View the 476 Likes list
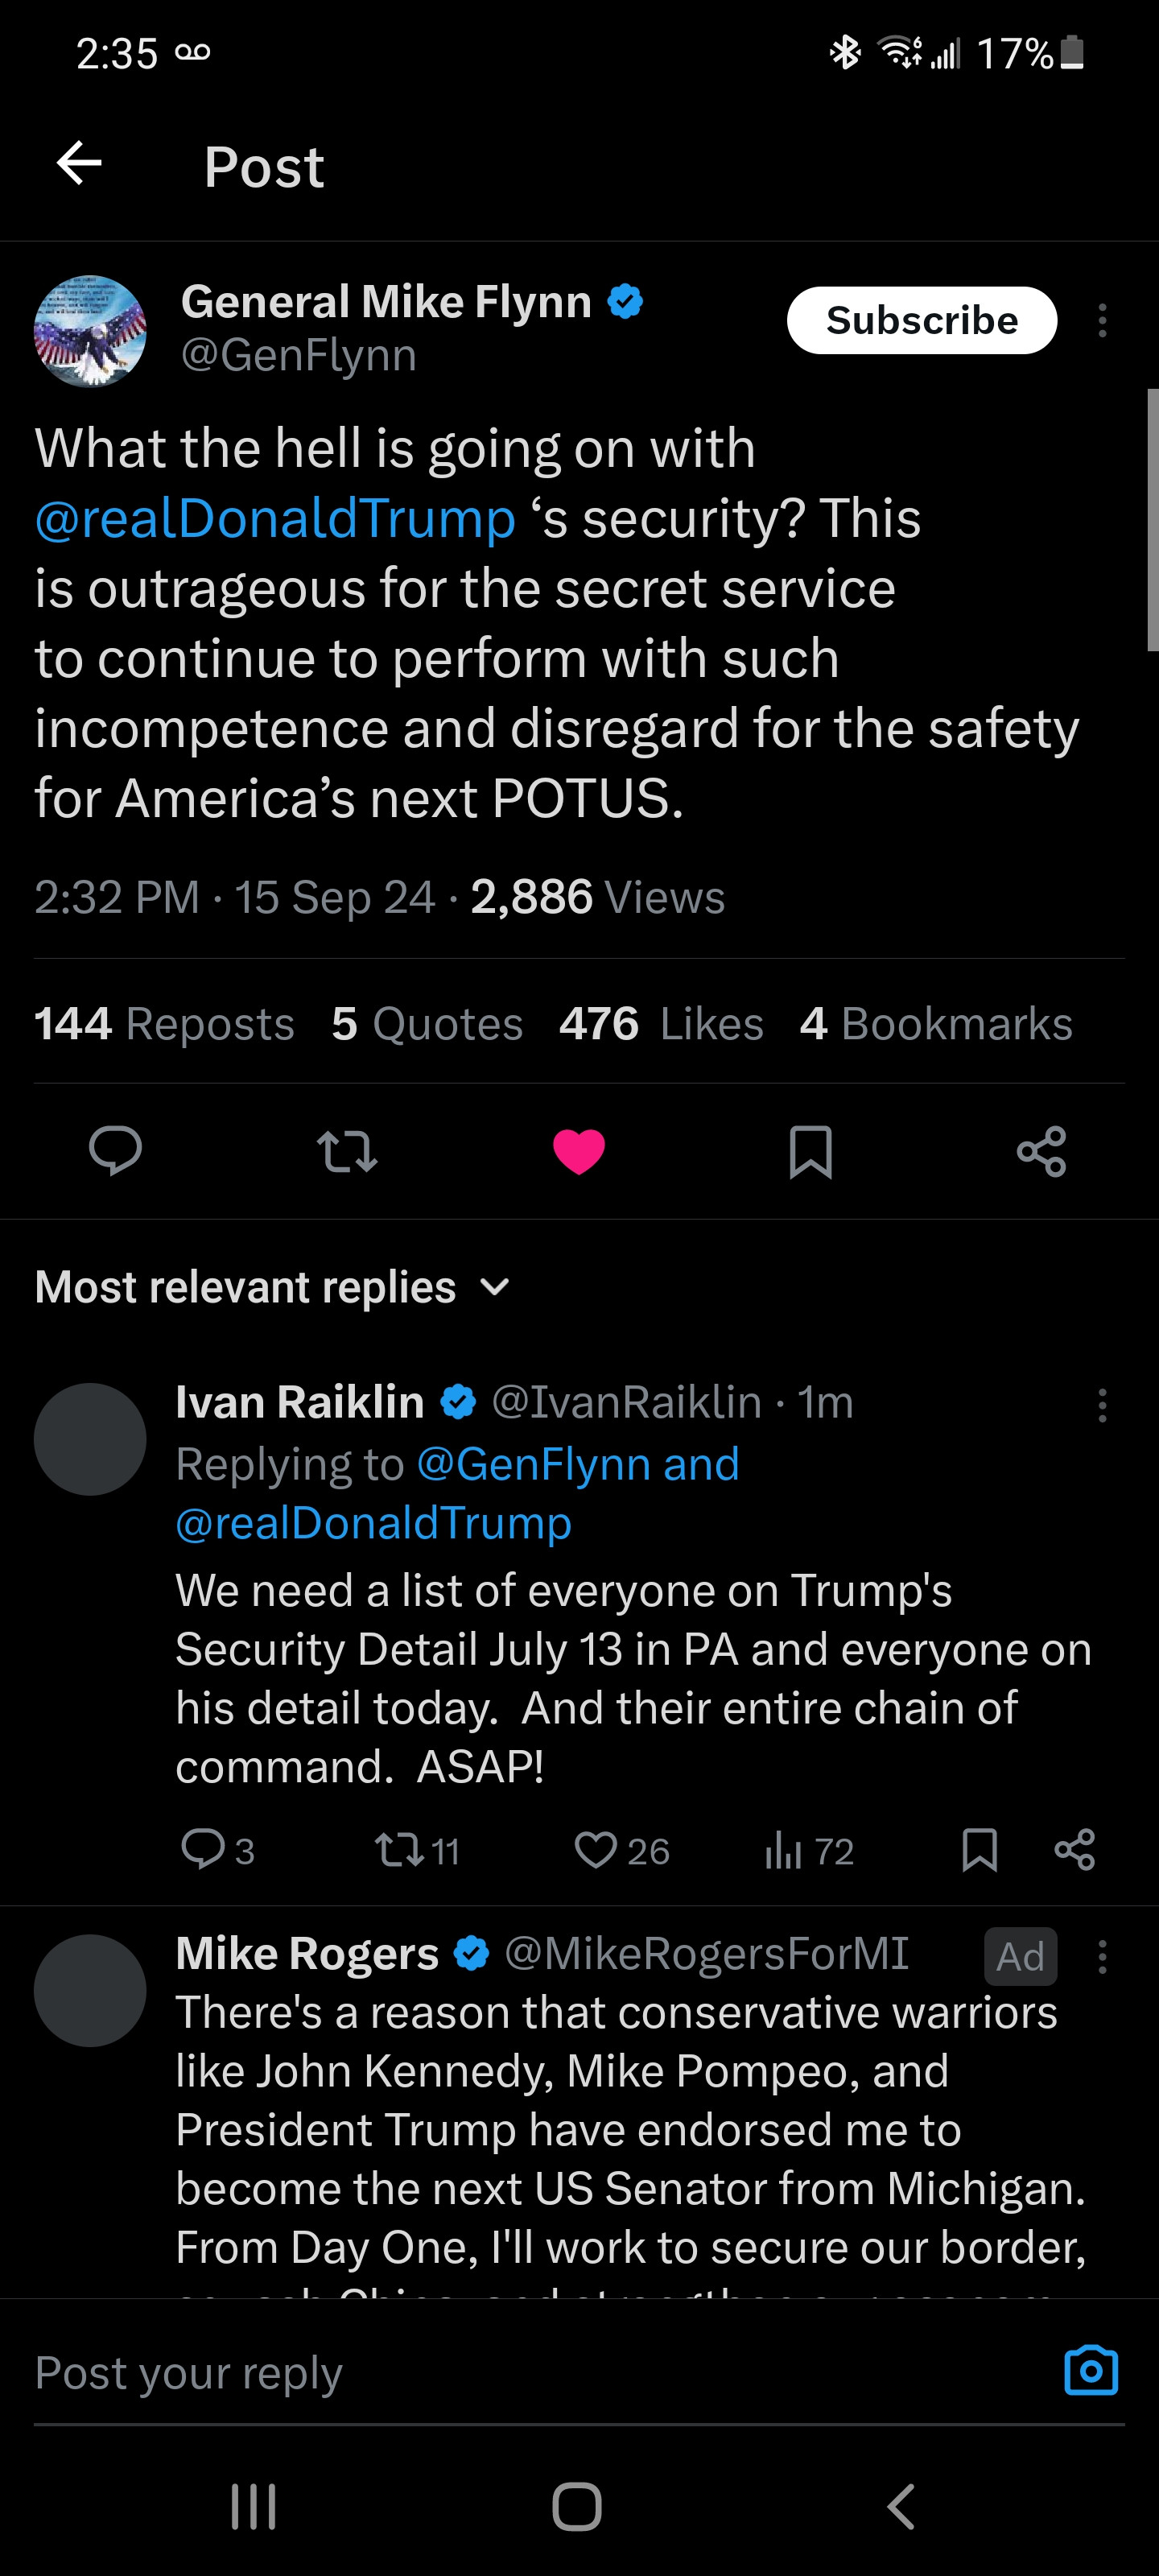Image resolution: width=1159 pixels, height=2576 pixels. [x=661, y=1023]
